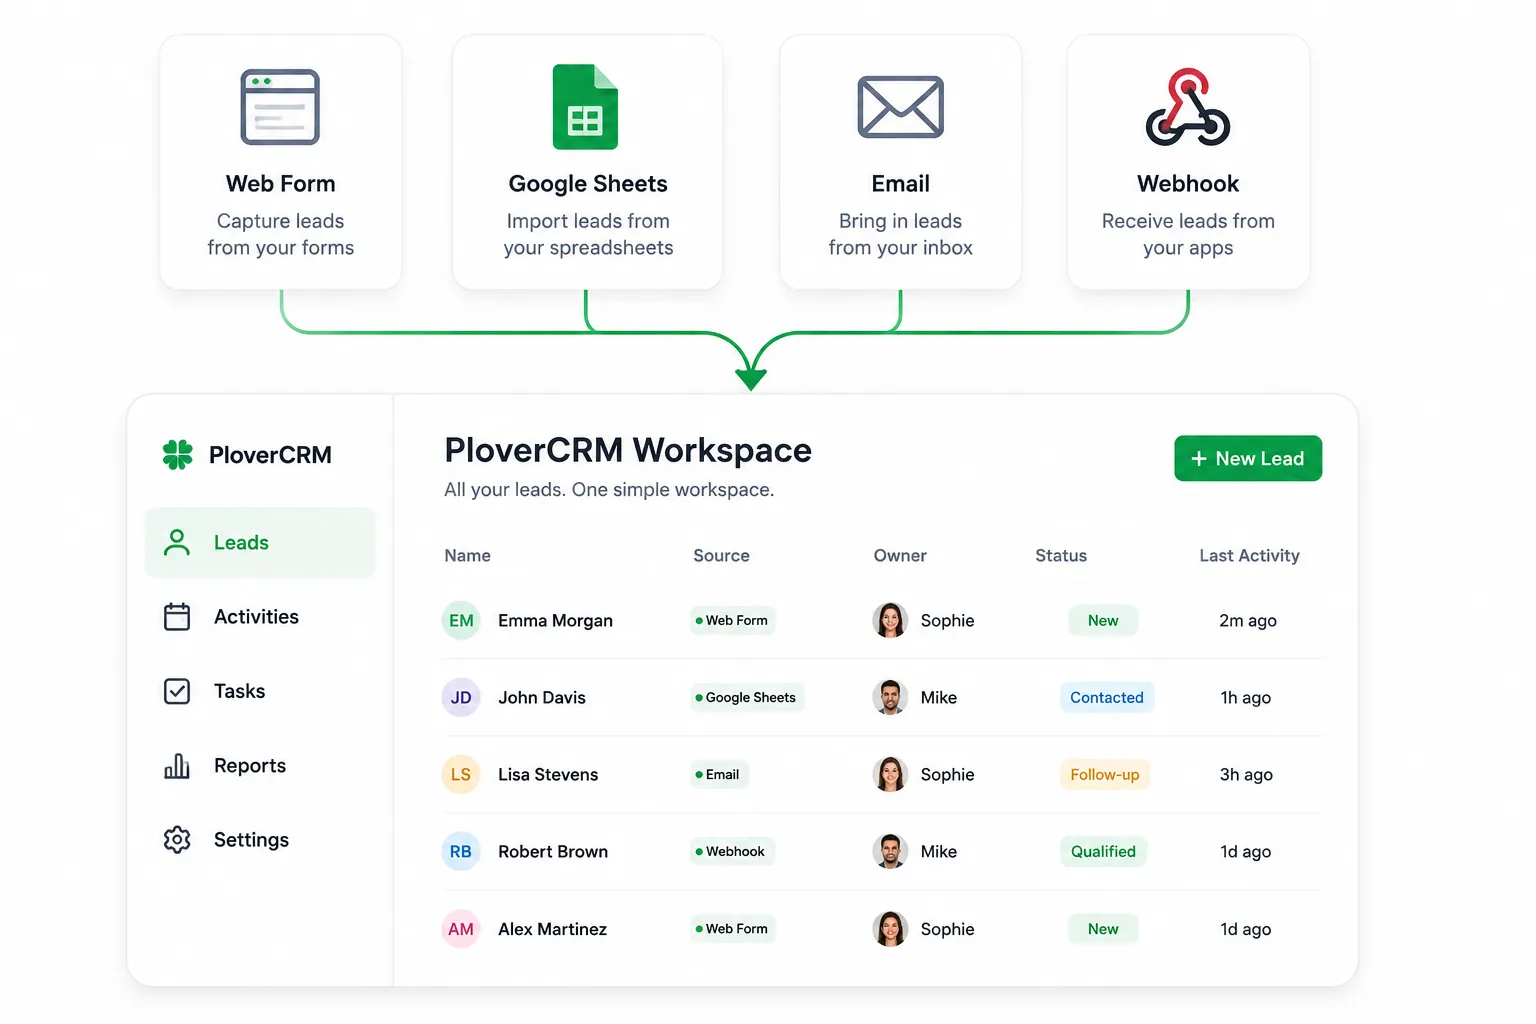
Task: Sort by the Owner column header
Action: coord(900,556)
